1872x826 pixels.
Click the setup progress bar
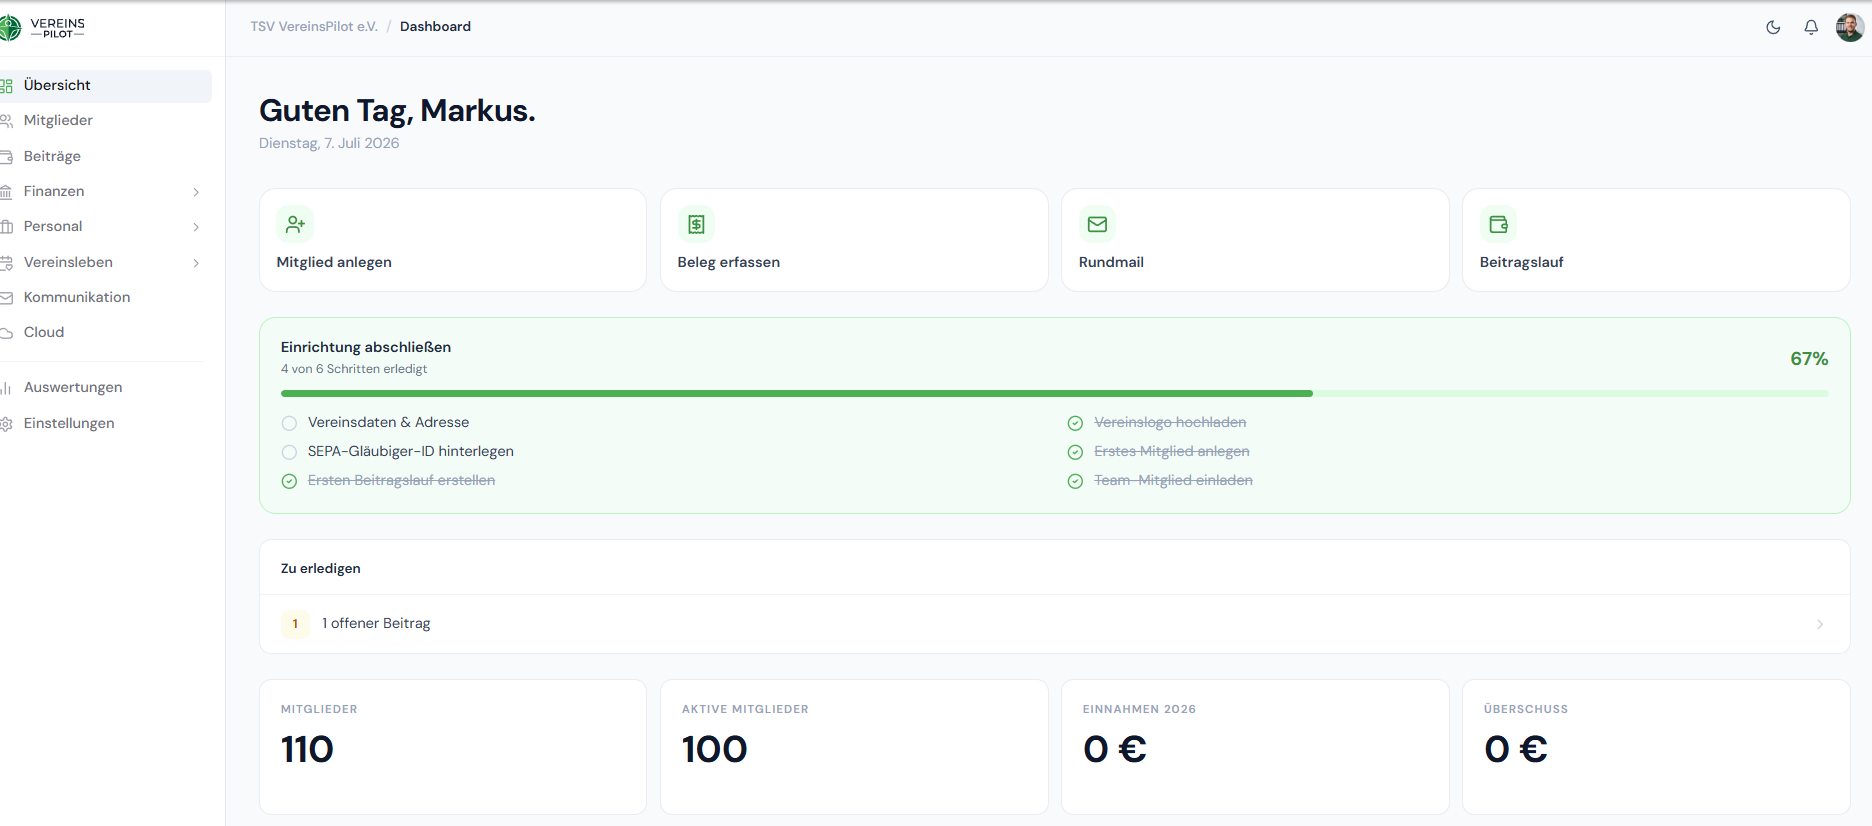(x=1055, y=394)
